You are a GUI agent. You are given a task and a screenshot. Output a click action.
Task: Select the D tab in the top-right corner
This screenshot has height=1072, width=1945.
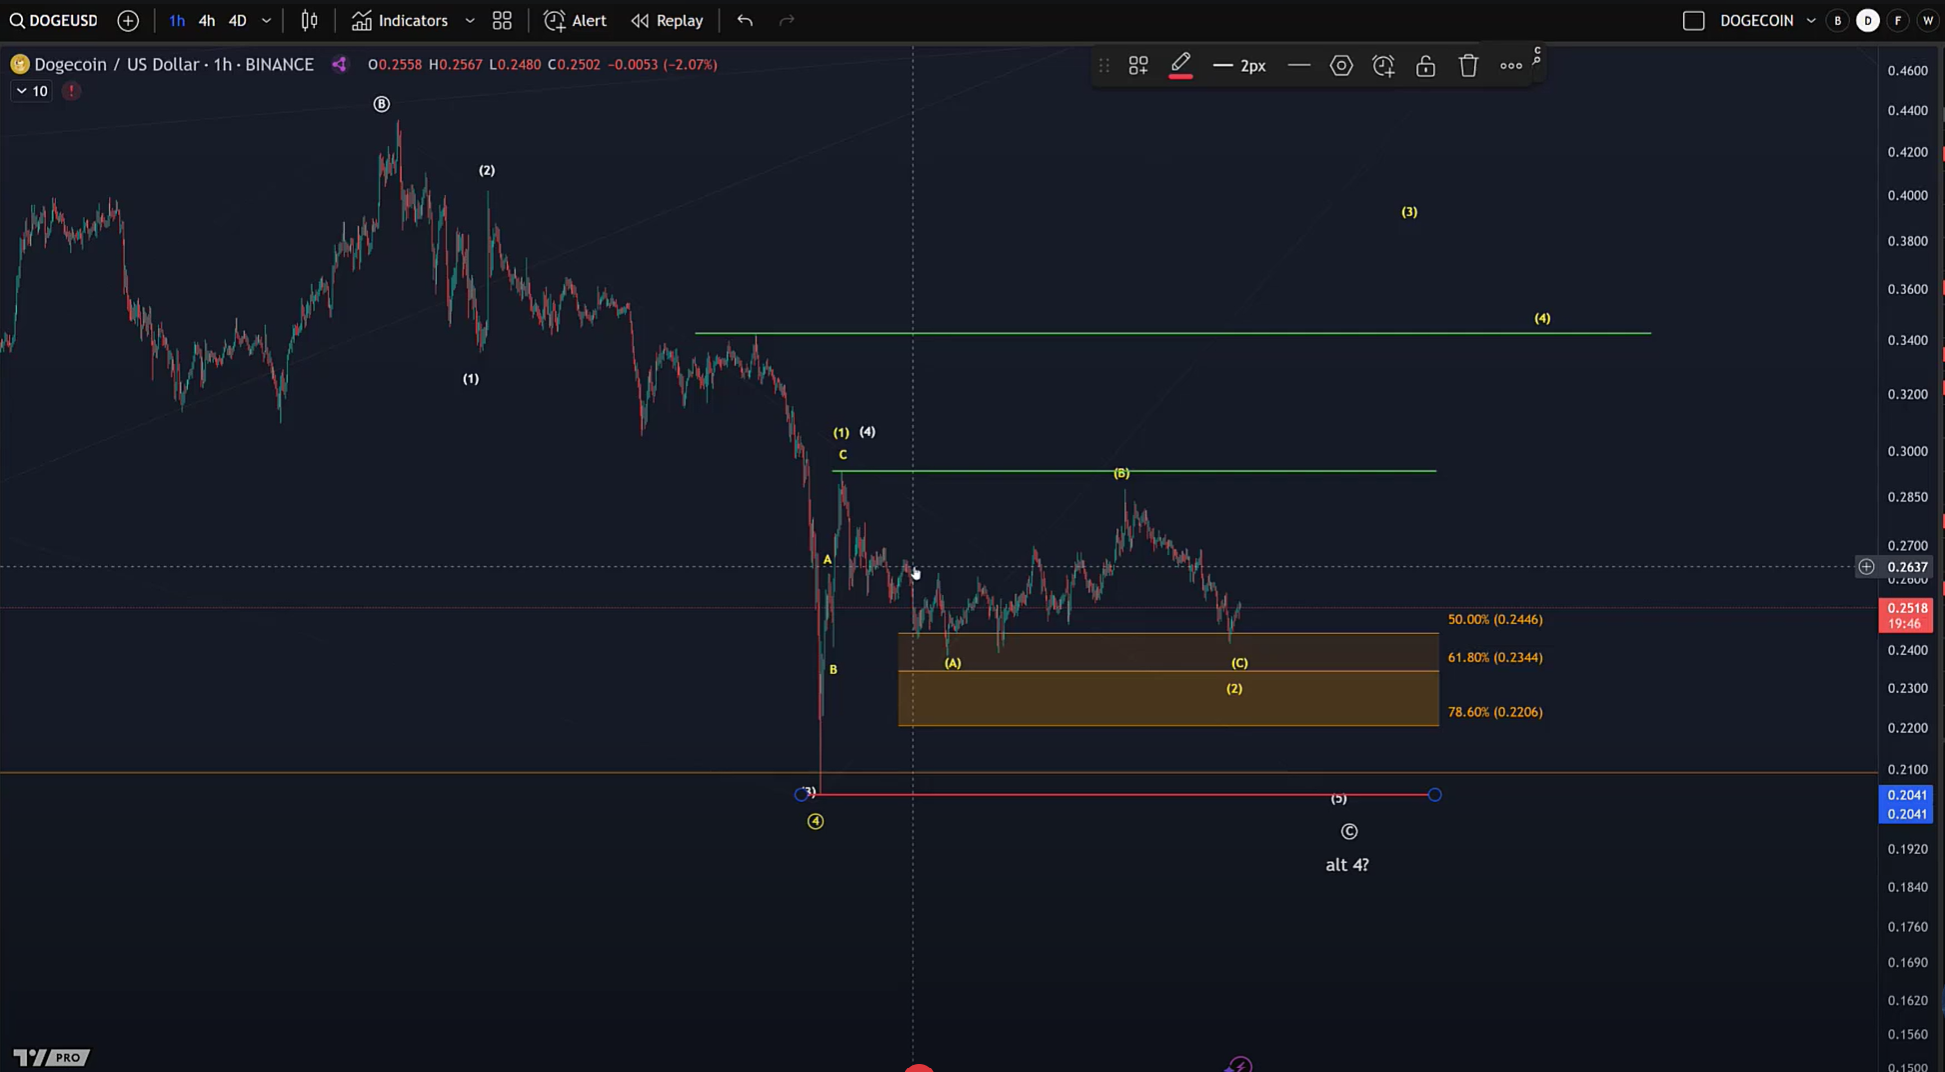click(x=1867, y=20)
